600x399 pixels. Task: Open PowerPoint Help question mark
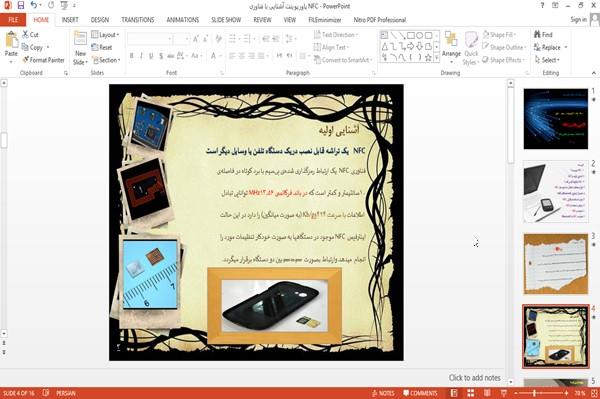[x=542, y=5]
